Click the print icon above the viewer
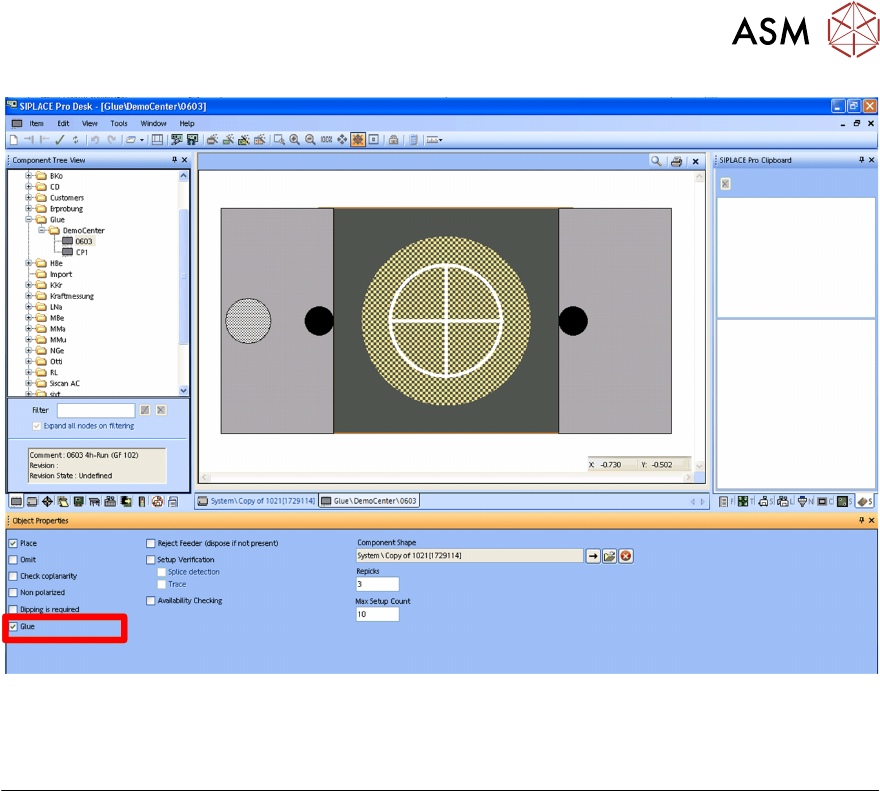The image size is (880, 791). pos(676,160)
